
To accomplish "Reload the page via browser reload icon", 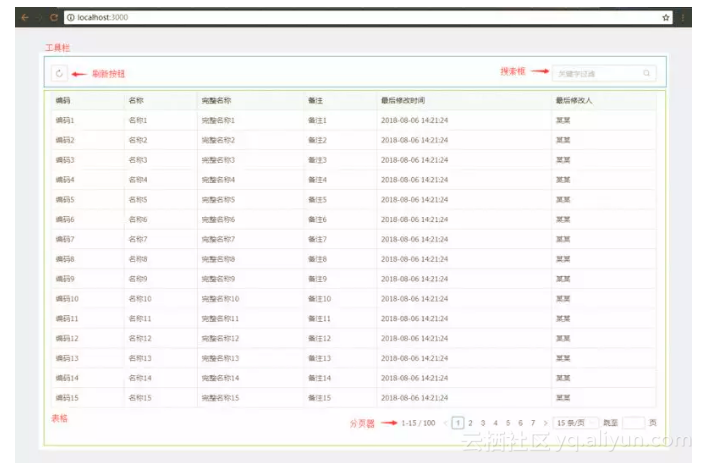I will click(x=54, y=17).
